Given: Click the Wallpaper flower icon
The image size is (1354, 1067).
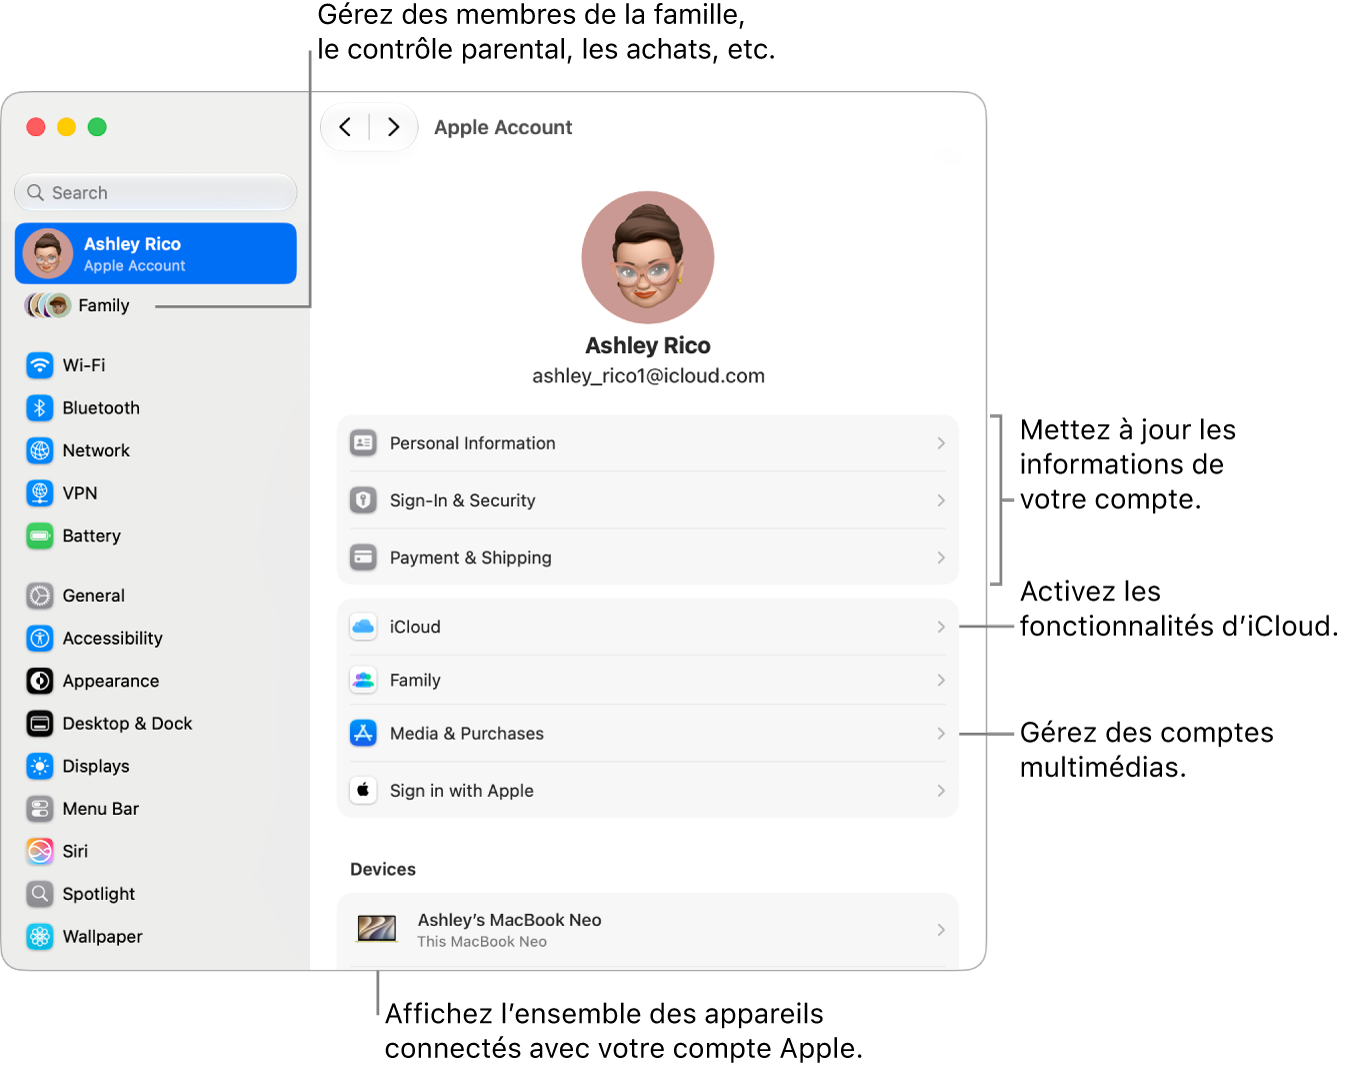Looking at the screenshot, I should coord(40,937).
